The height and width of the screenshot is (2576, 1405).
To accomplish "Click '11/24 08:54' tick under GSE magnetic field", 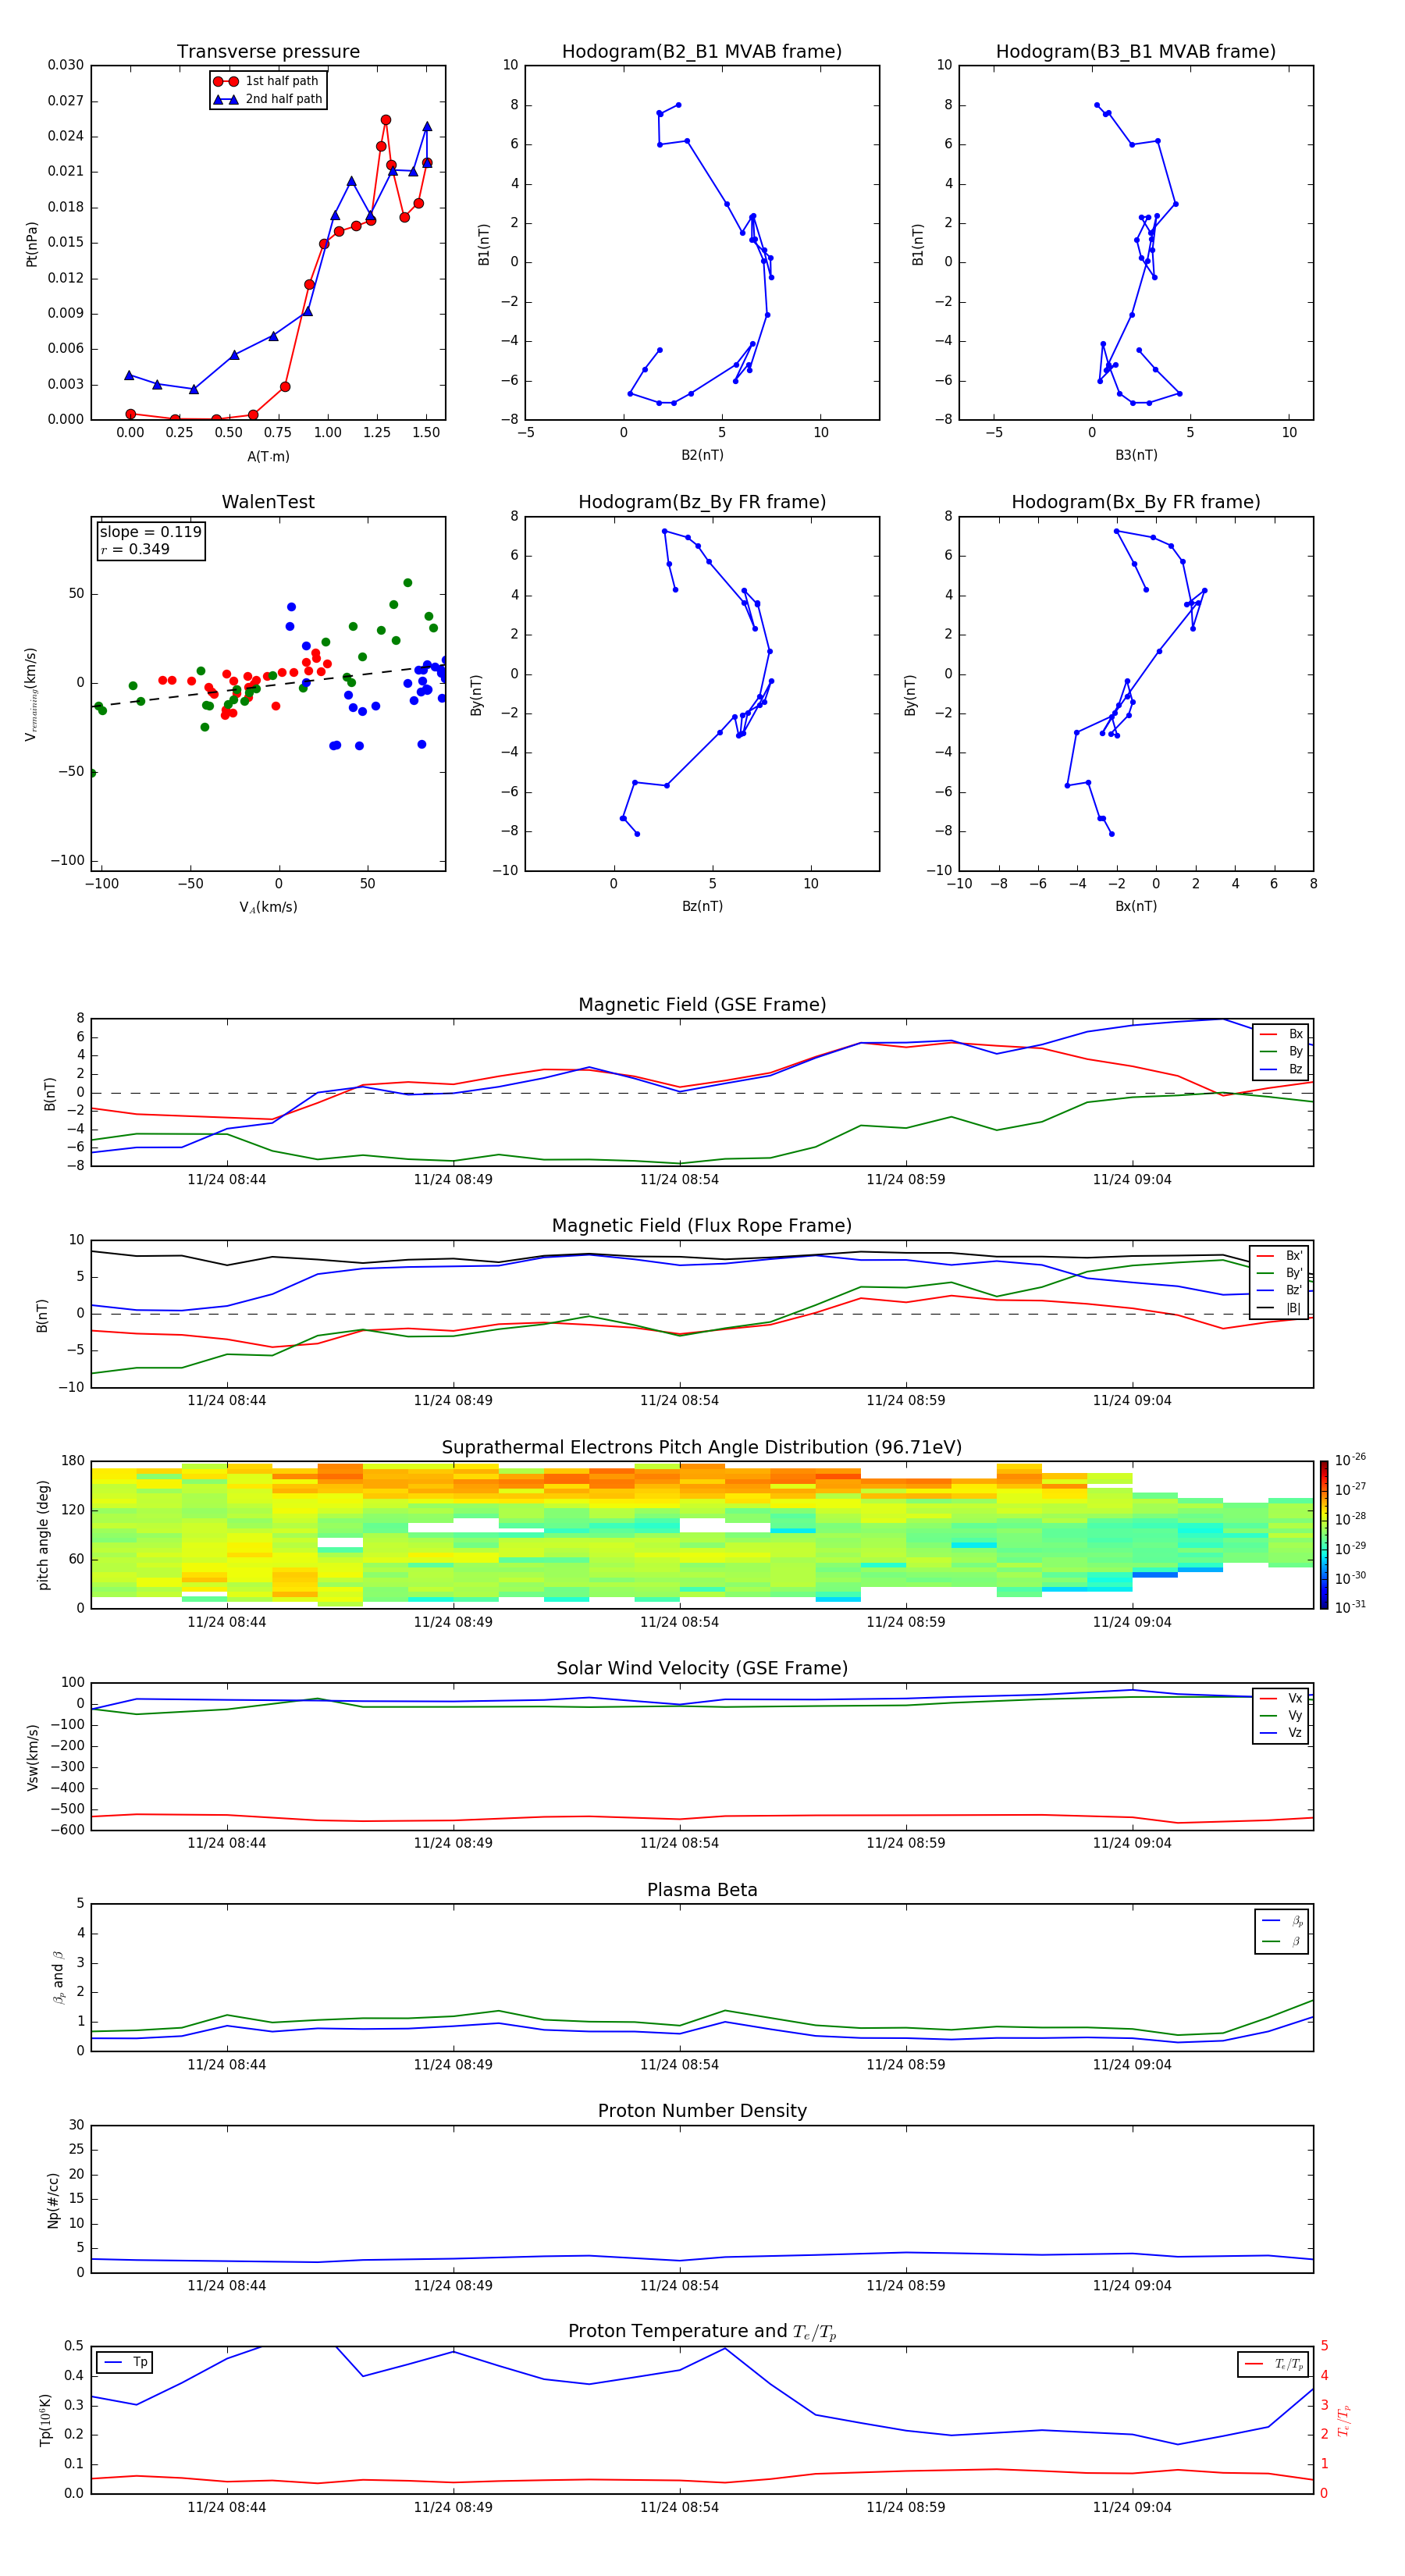I will pyautogui.click(x=679, y=1179).
